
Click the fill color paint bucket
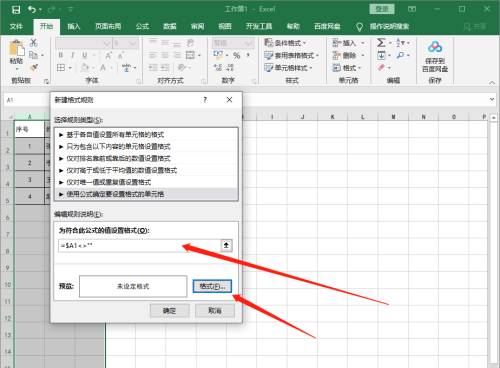[85, 68]
